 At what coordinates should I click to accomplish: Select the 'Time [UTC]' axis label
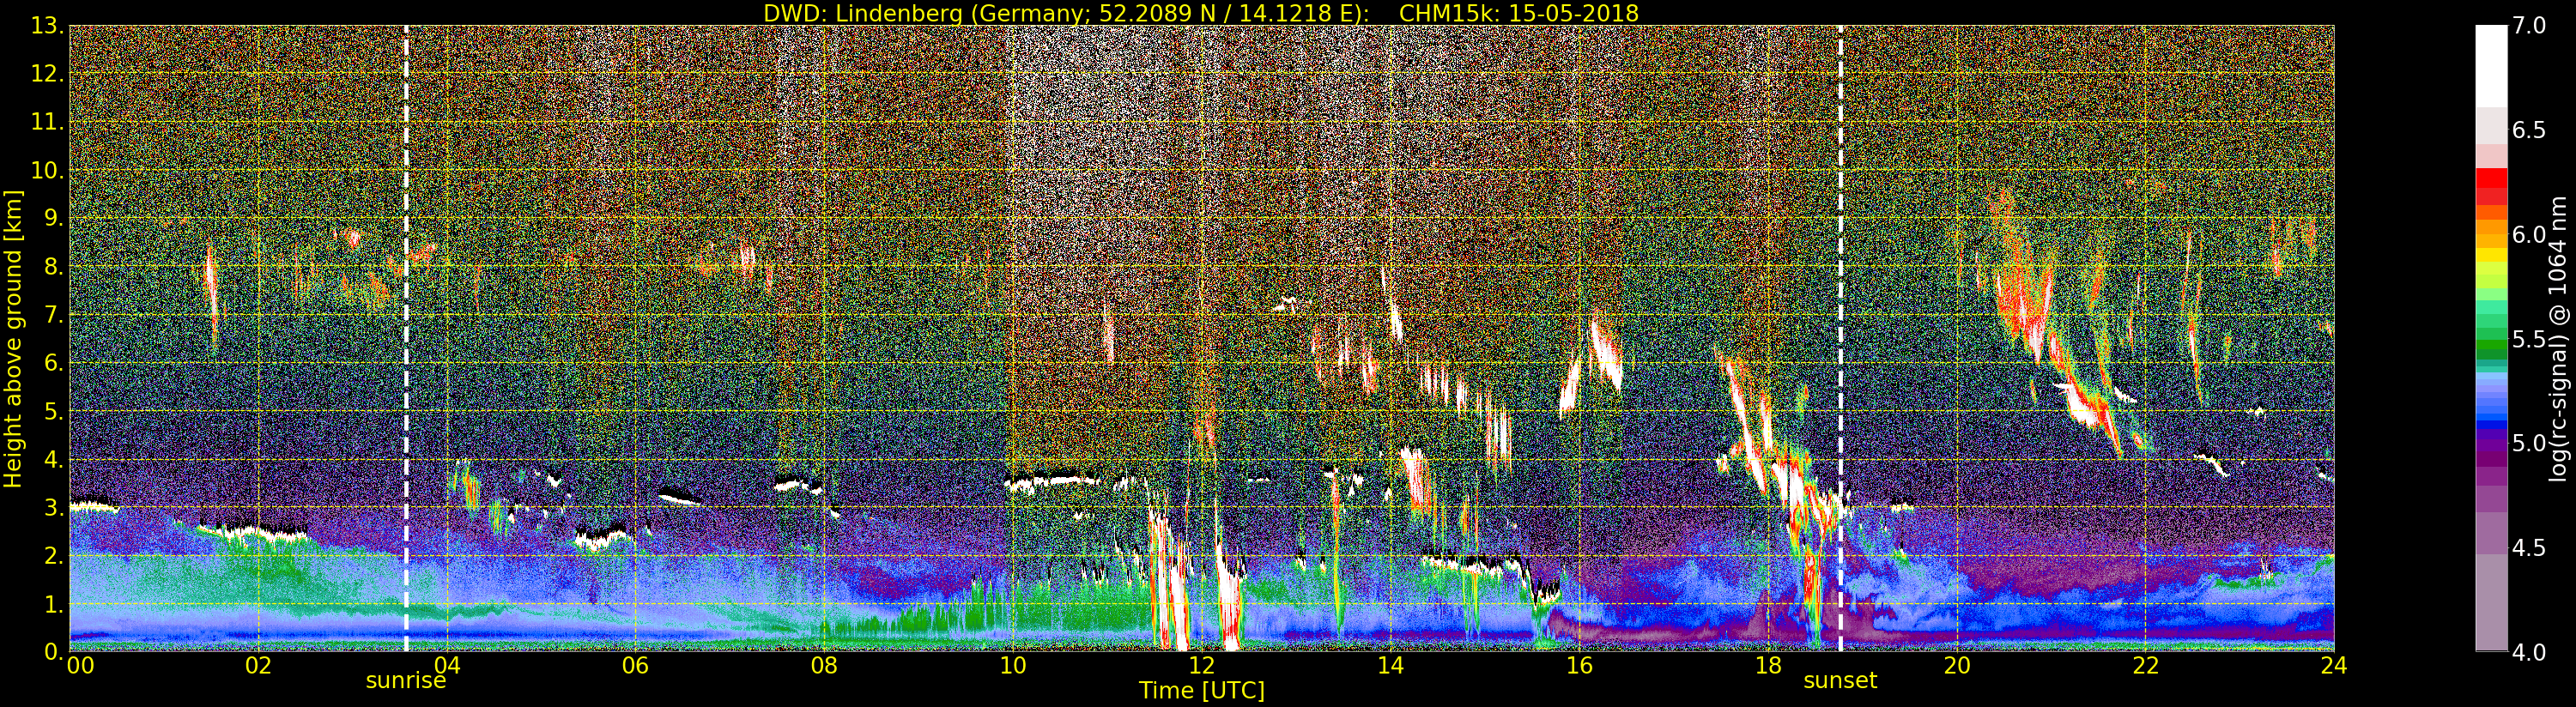1201,690
